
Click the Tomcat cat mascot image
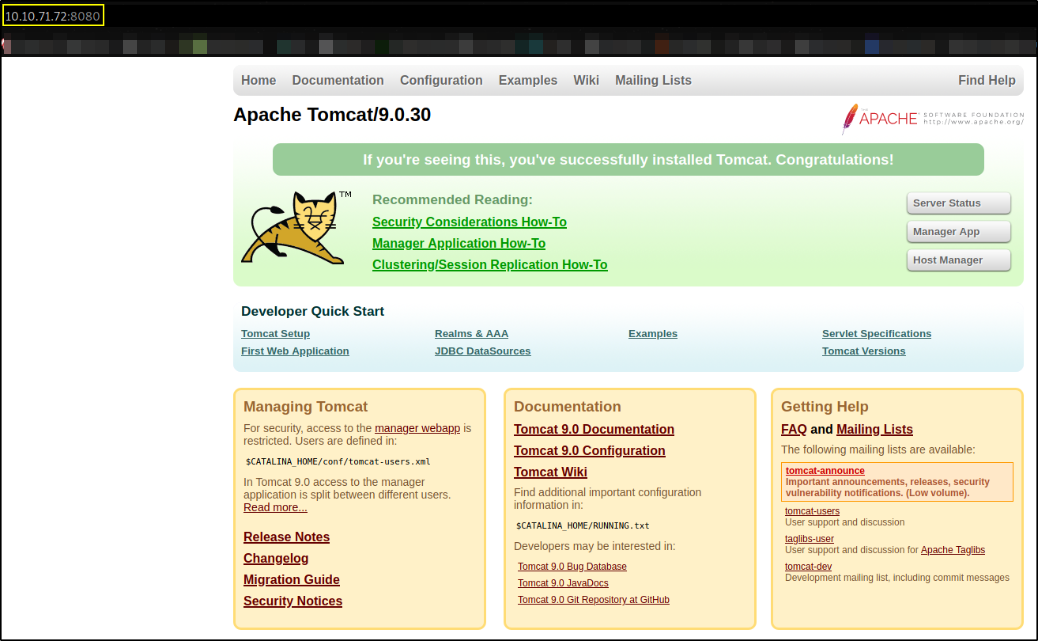point(295,228)
